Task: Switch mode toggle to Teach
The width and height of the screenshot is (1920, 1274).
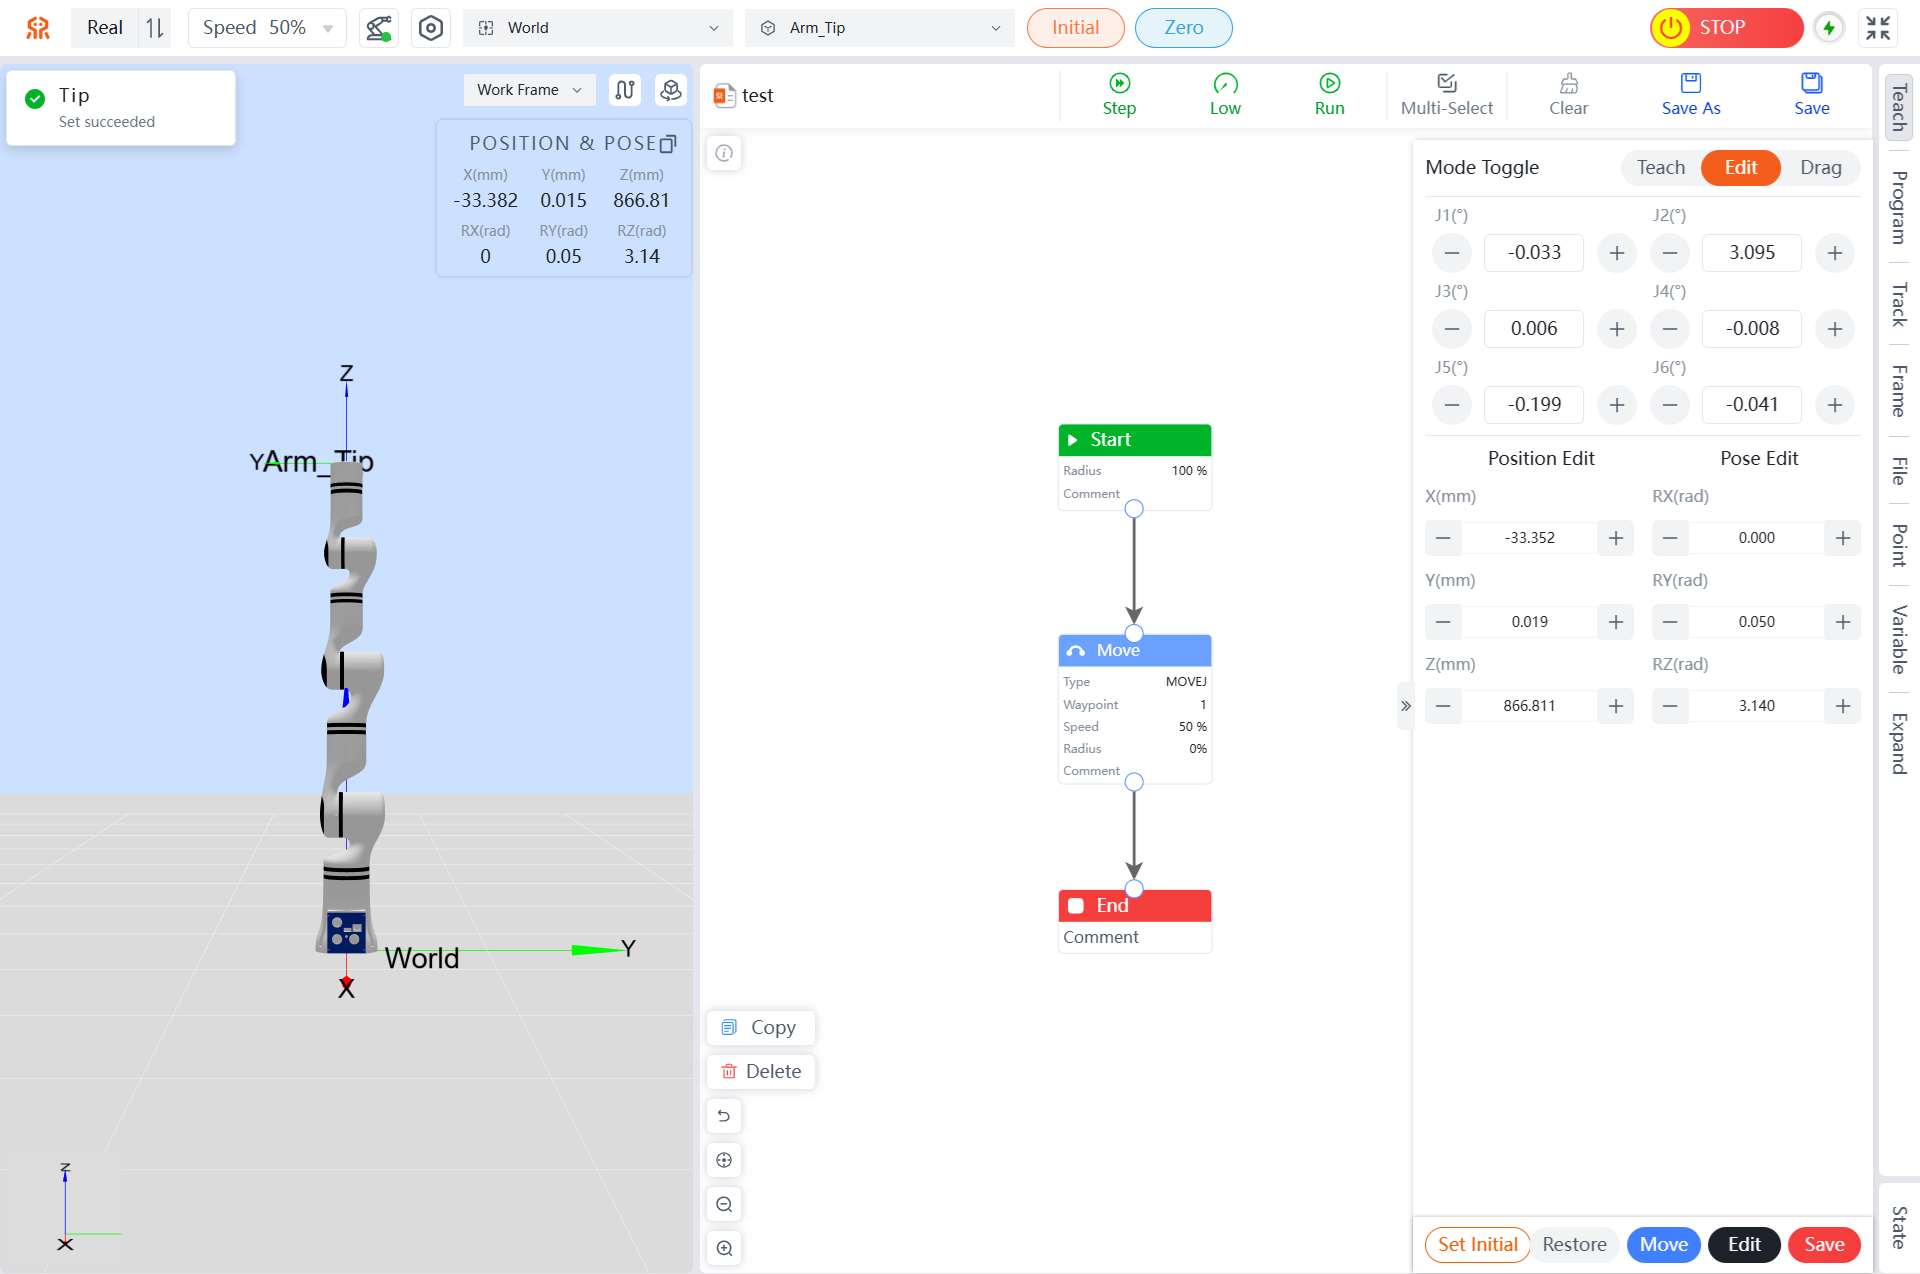Action: [x=1660, y=168]
